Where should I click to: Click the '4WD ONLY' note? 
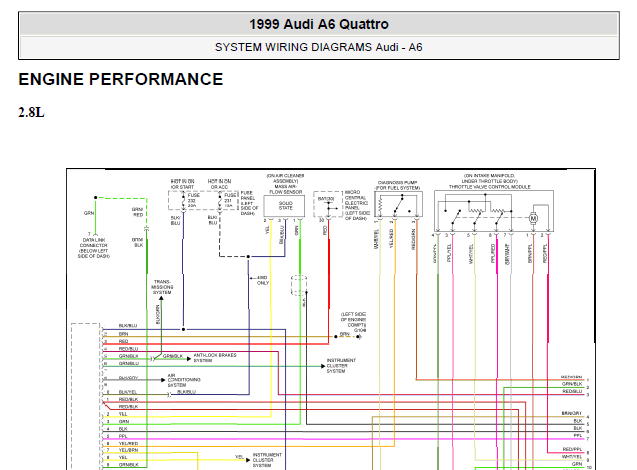pyautogui.click(x=262, y=280)
